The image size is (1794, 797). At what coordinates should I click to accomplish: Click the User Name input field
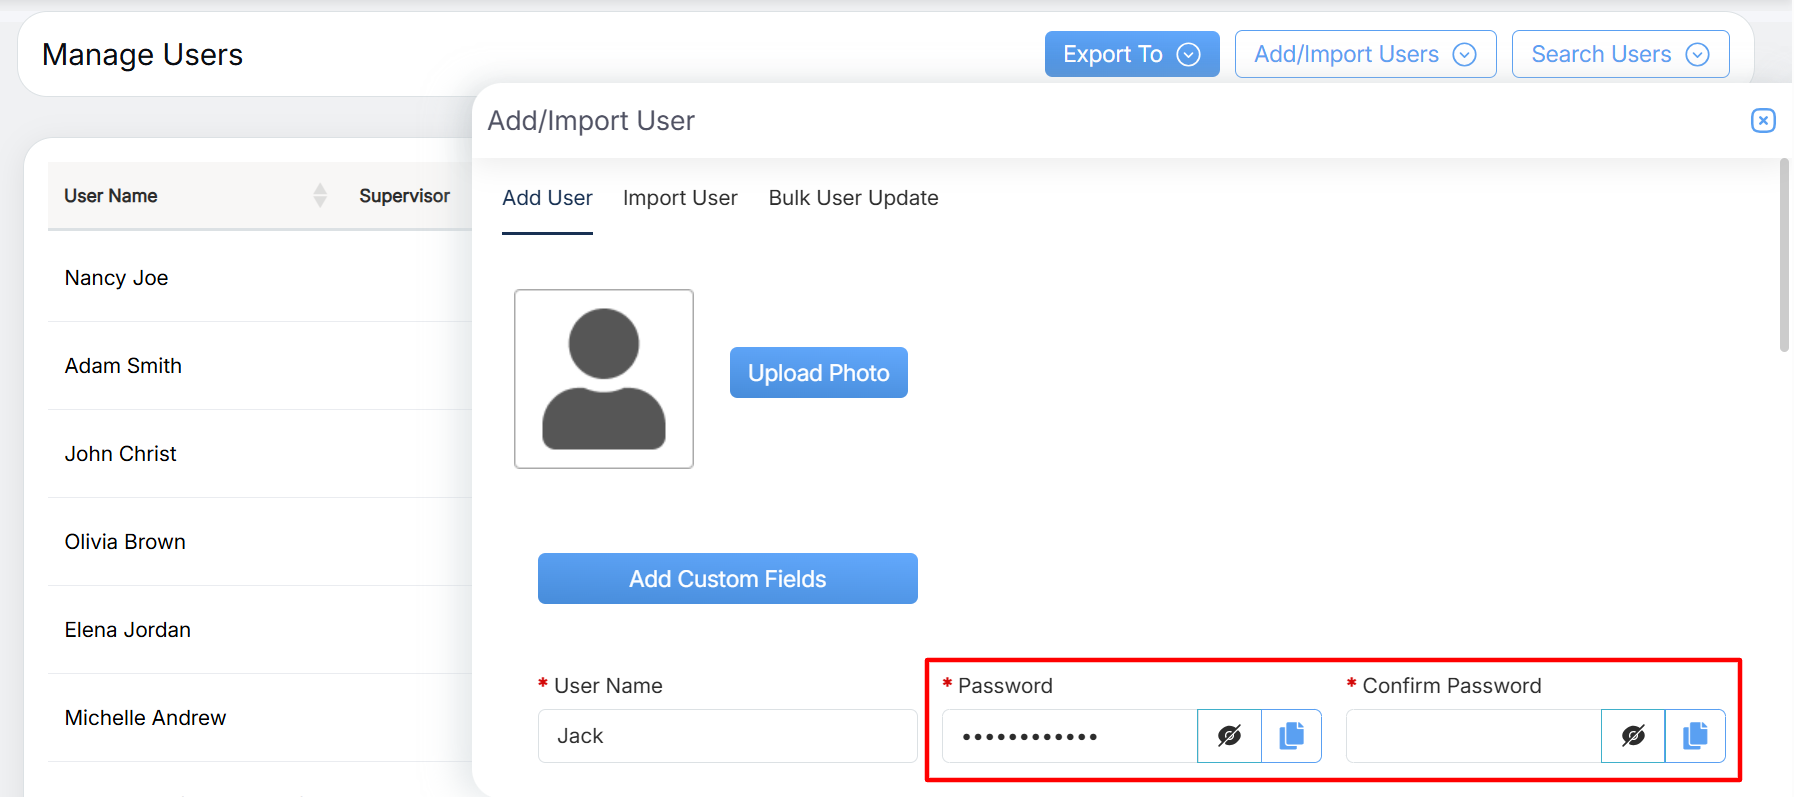pos(727,736)
